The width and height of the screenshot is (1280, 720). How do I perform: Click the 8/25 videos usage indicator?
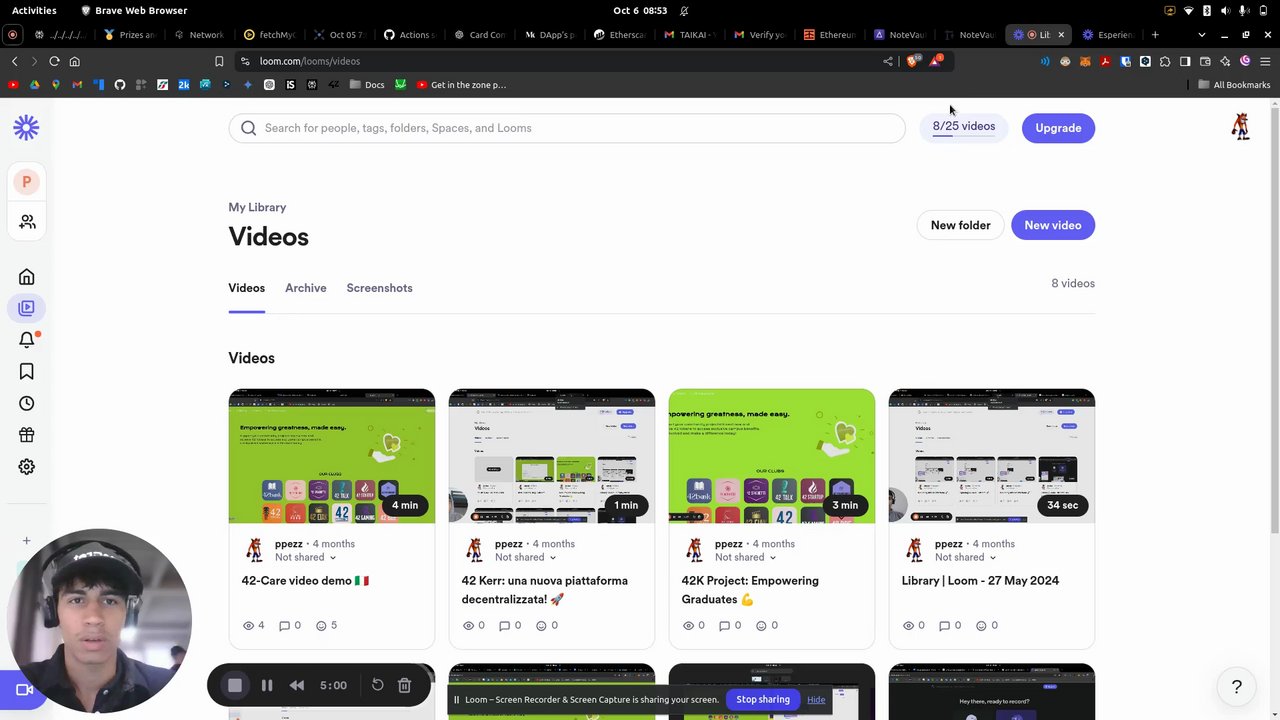pos(963,127)
